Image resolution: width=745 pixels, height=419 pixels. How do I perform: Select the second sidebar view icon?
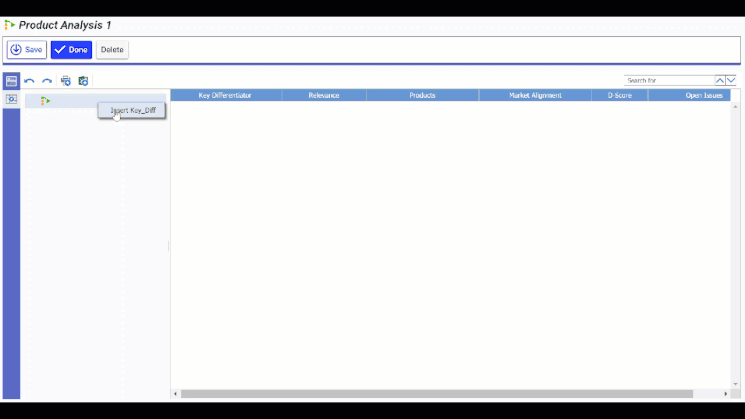[x=11, y=100]
